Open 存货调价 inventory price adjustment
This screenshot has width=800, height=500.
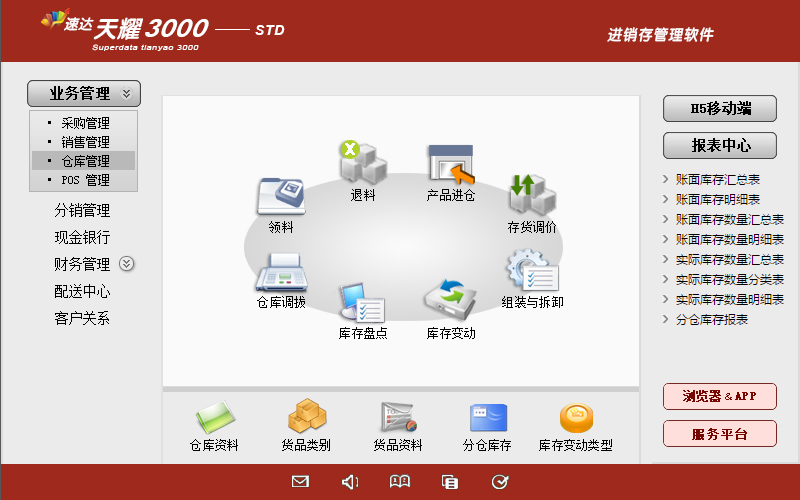(x=527, y=195)
